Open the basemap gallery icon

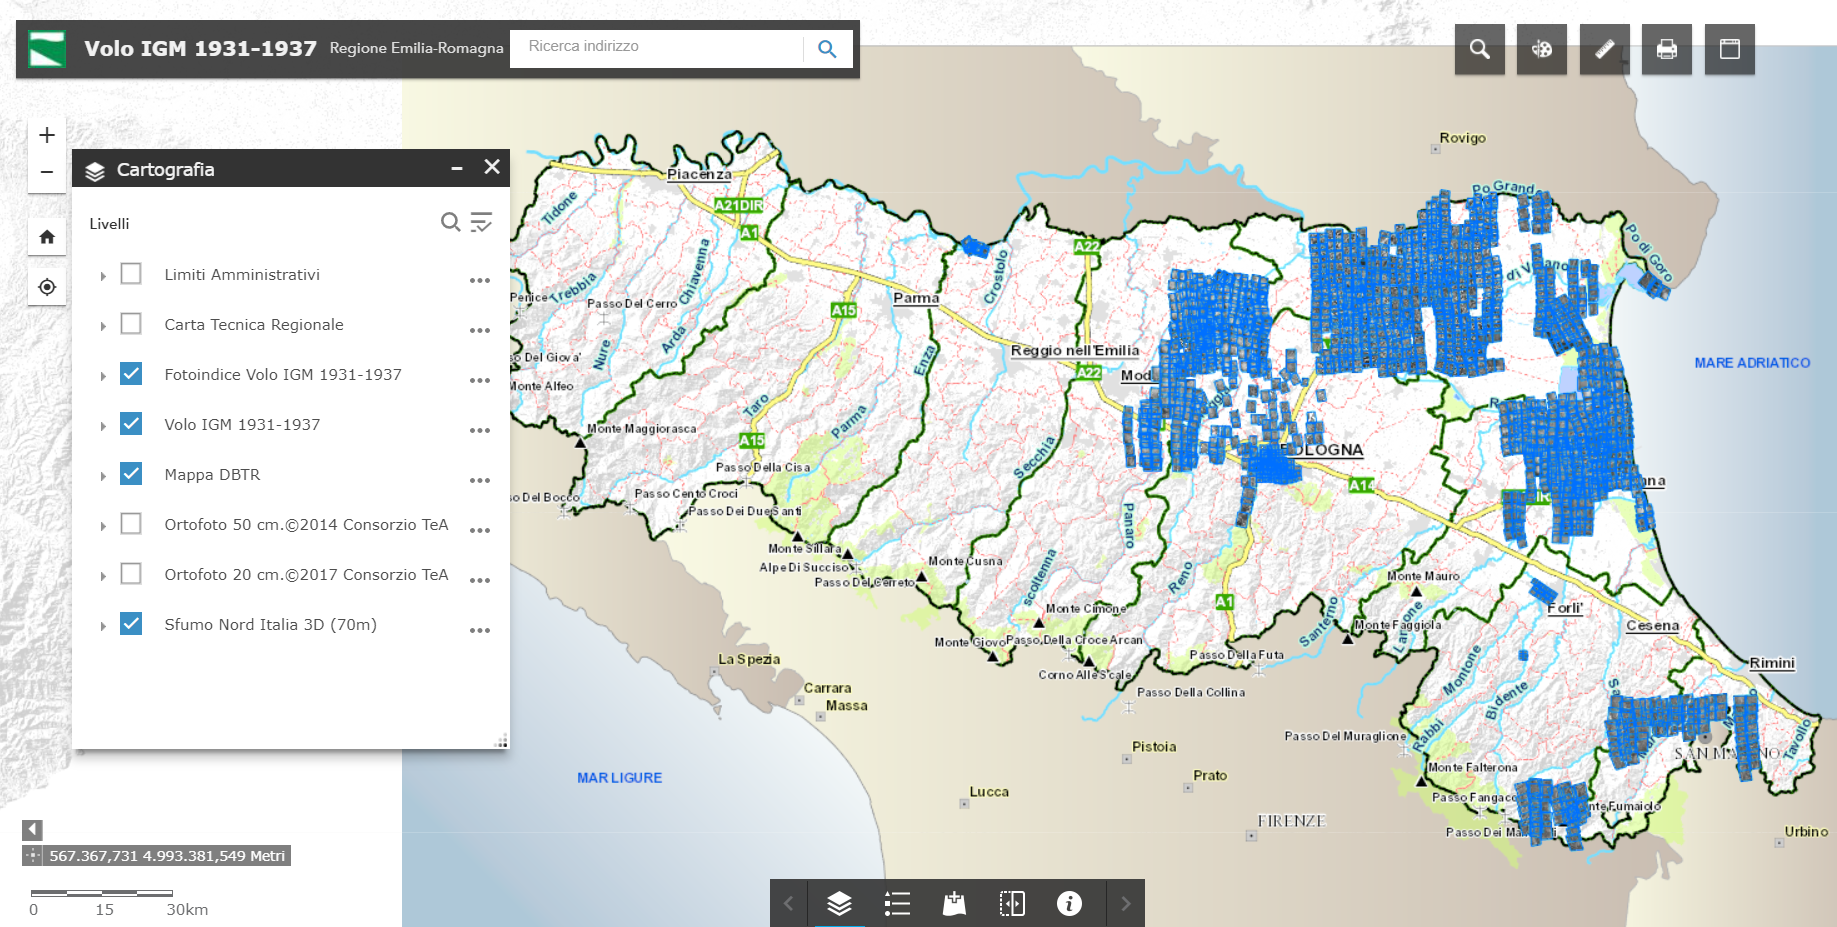click(1541, 49)
